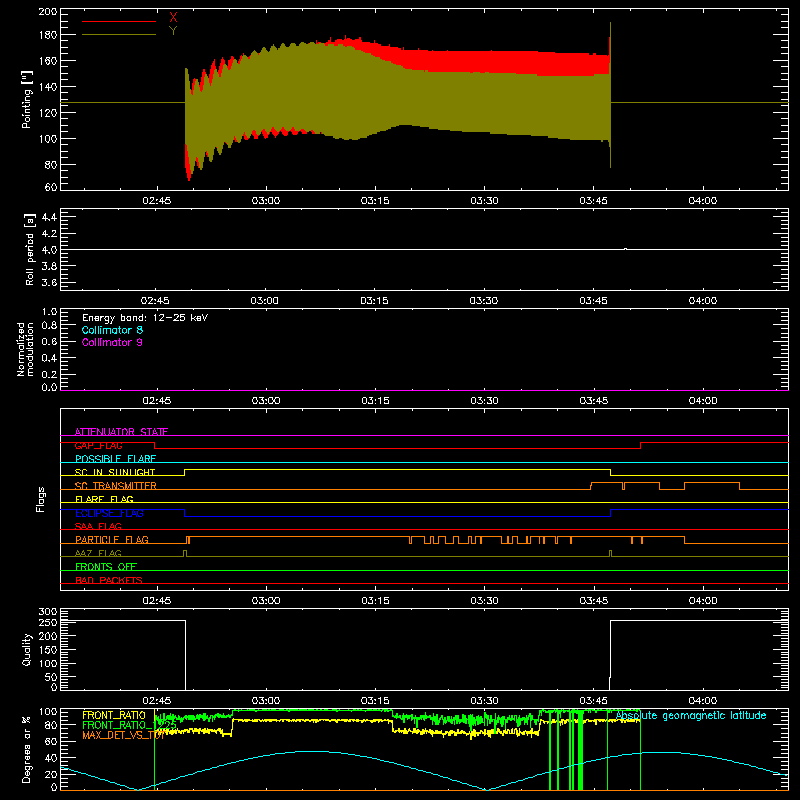This screenshot has height=800, width=800.
Task: Select the Roll period axis title
Action: point(30,249)
